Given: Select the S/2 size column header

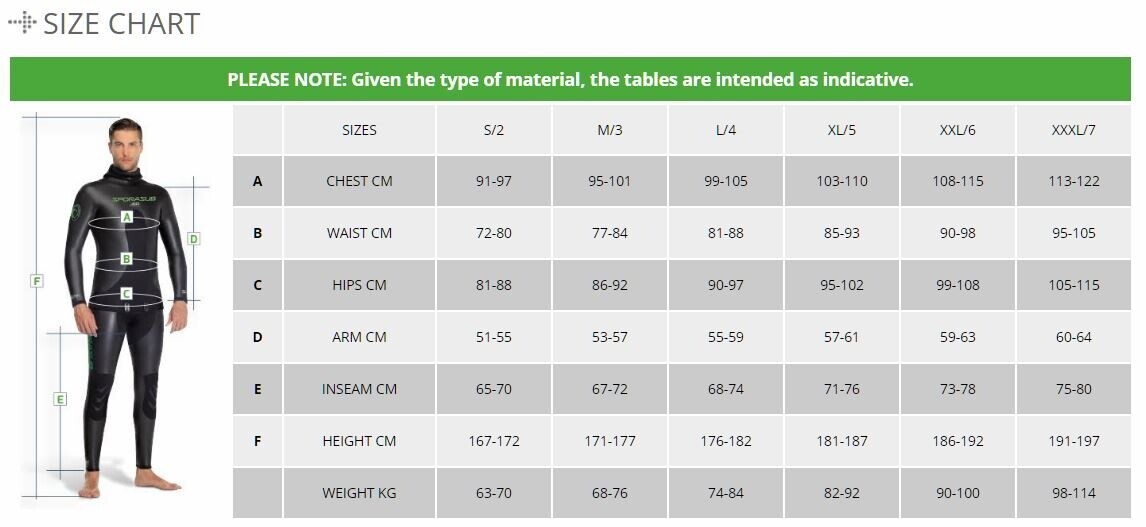Looking at the screenshot, I should [493, 130].
